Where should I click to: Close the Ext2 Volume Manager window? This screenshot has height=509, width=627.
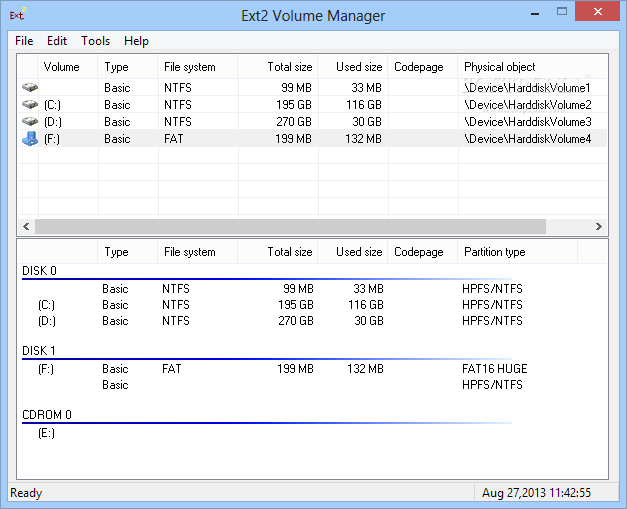tap(597, 12)
